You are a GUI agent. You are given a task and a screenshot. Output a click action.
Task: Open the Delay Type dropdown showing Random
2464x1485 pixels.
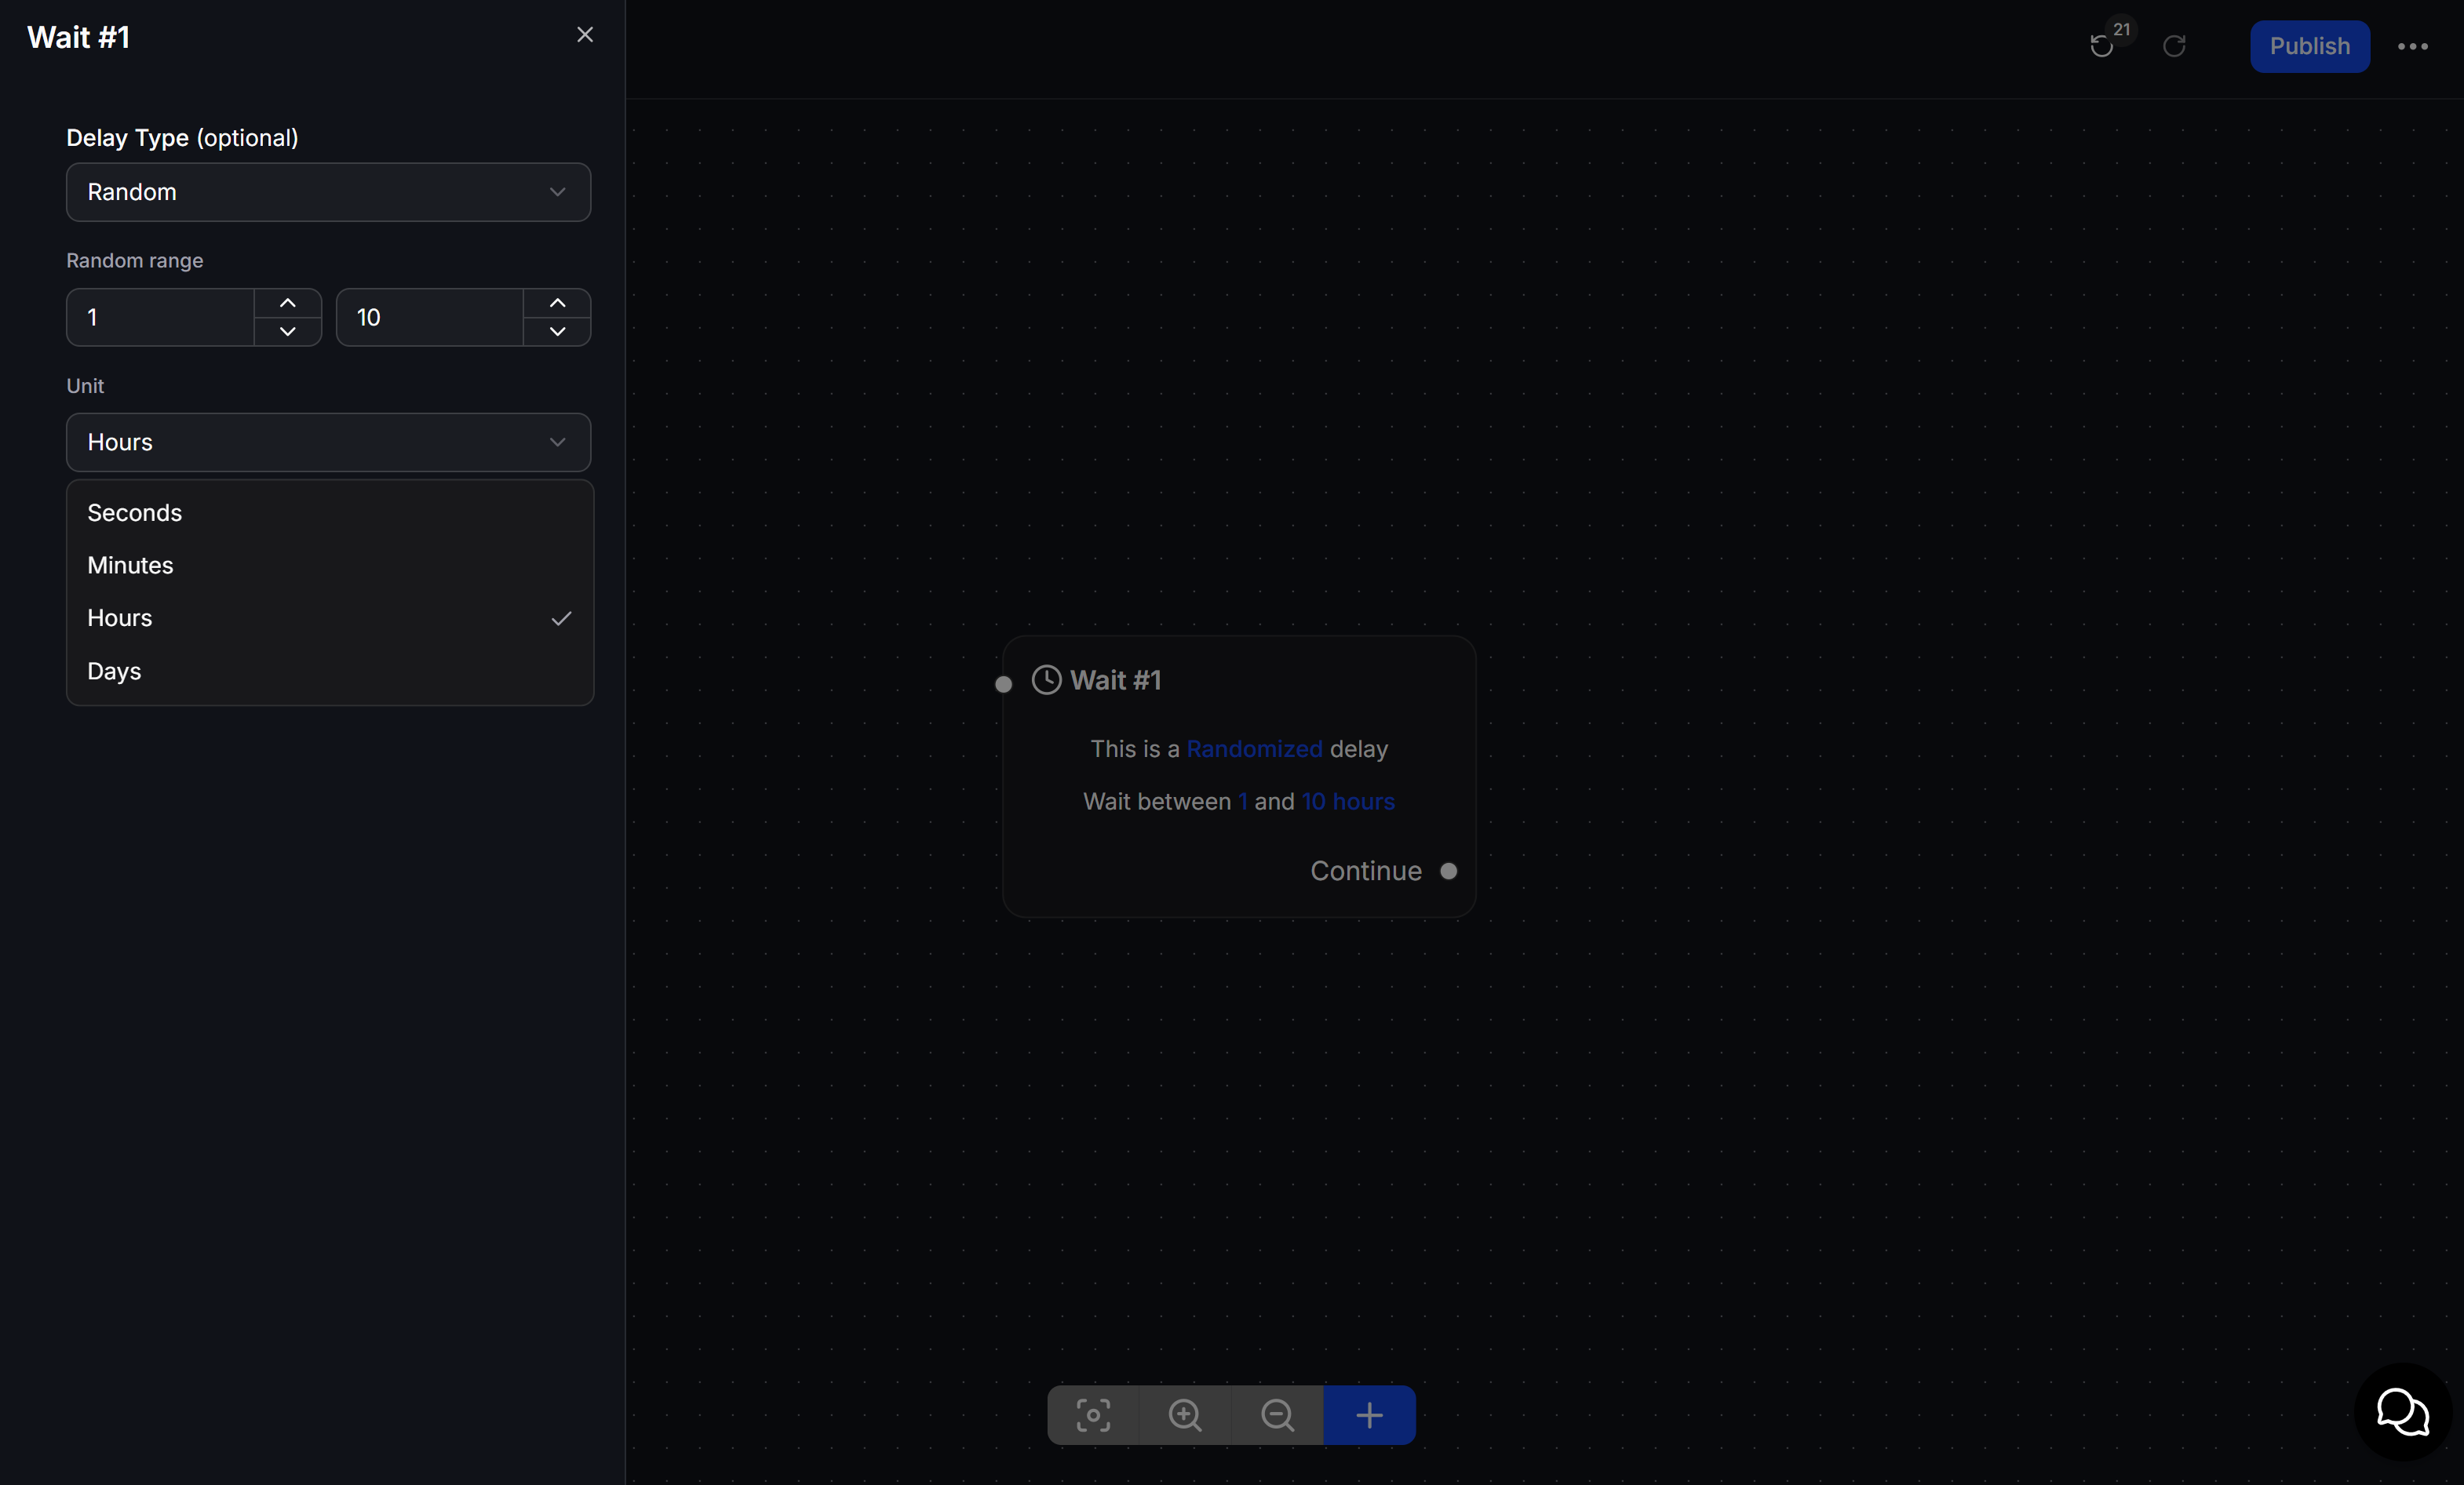pos(328,192)
